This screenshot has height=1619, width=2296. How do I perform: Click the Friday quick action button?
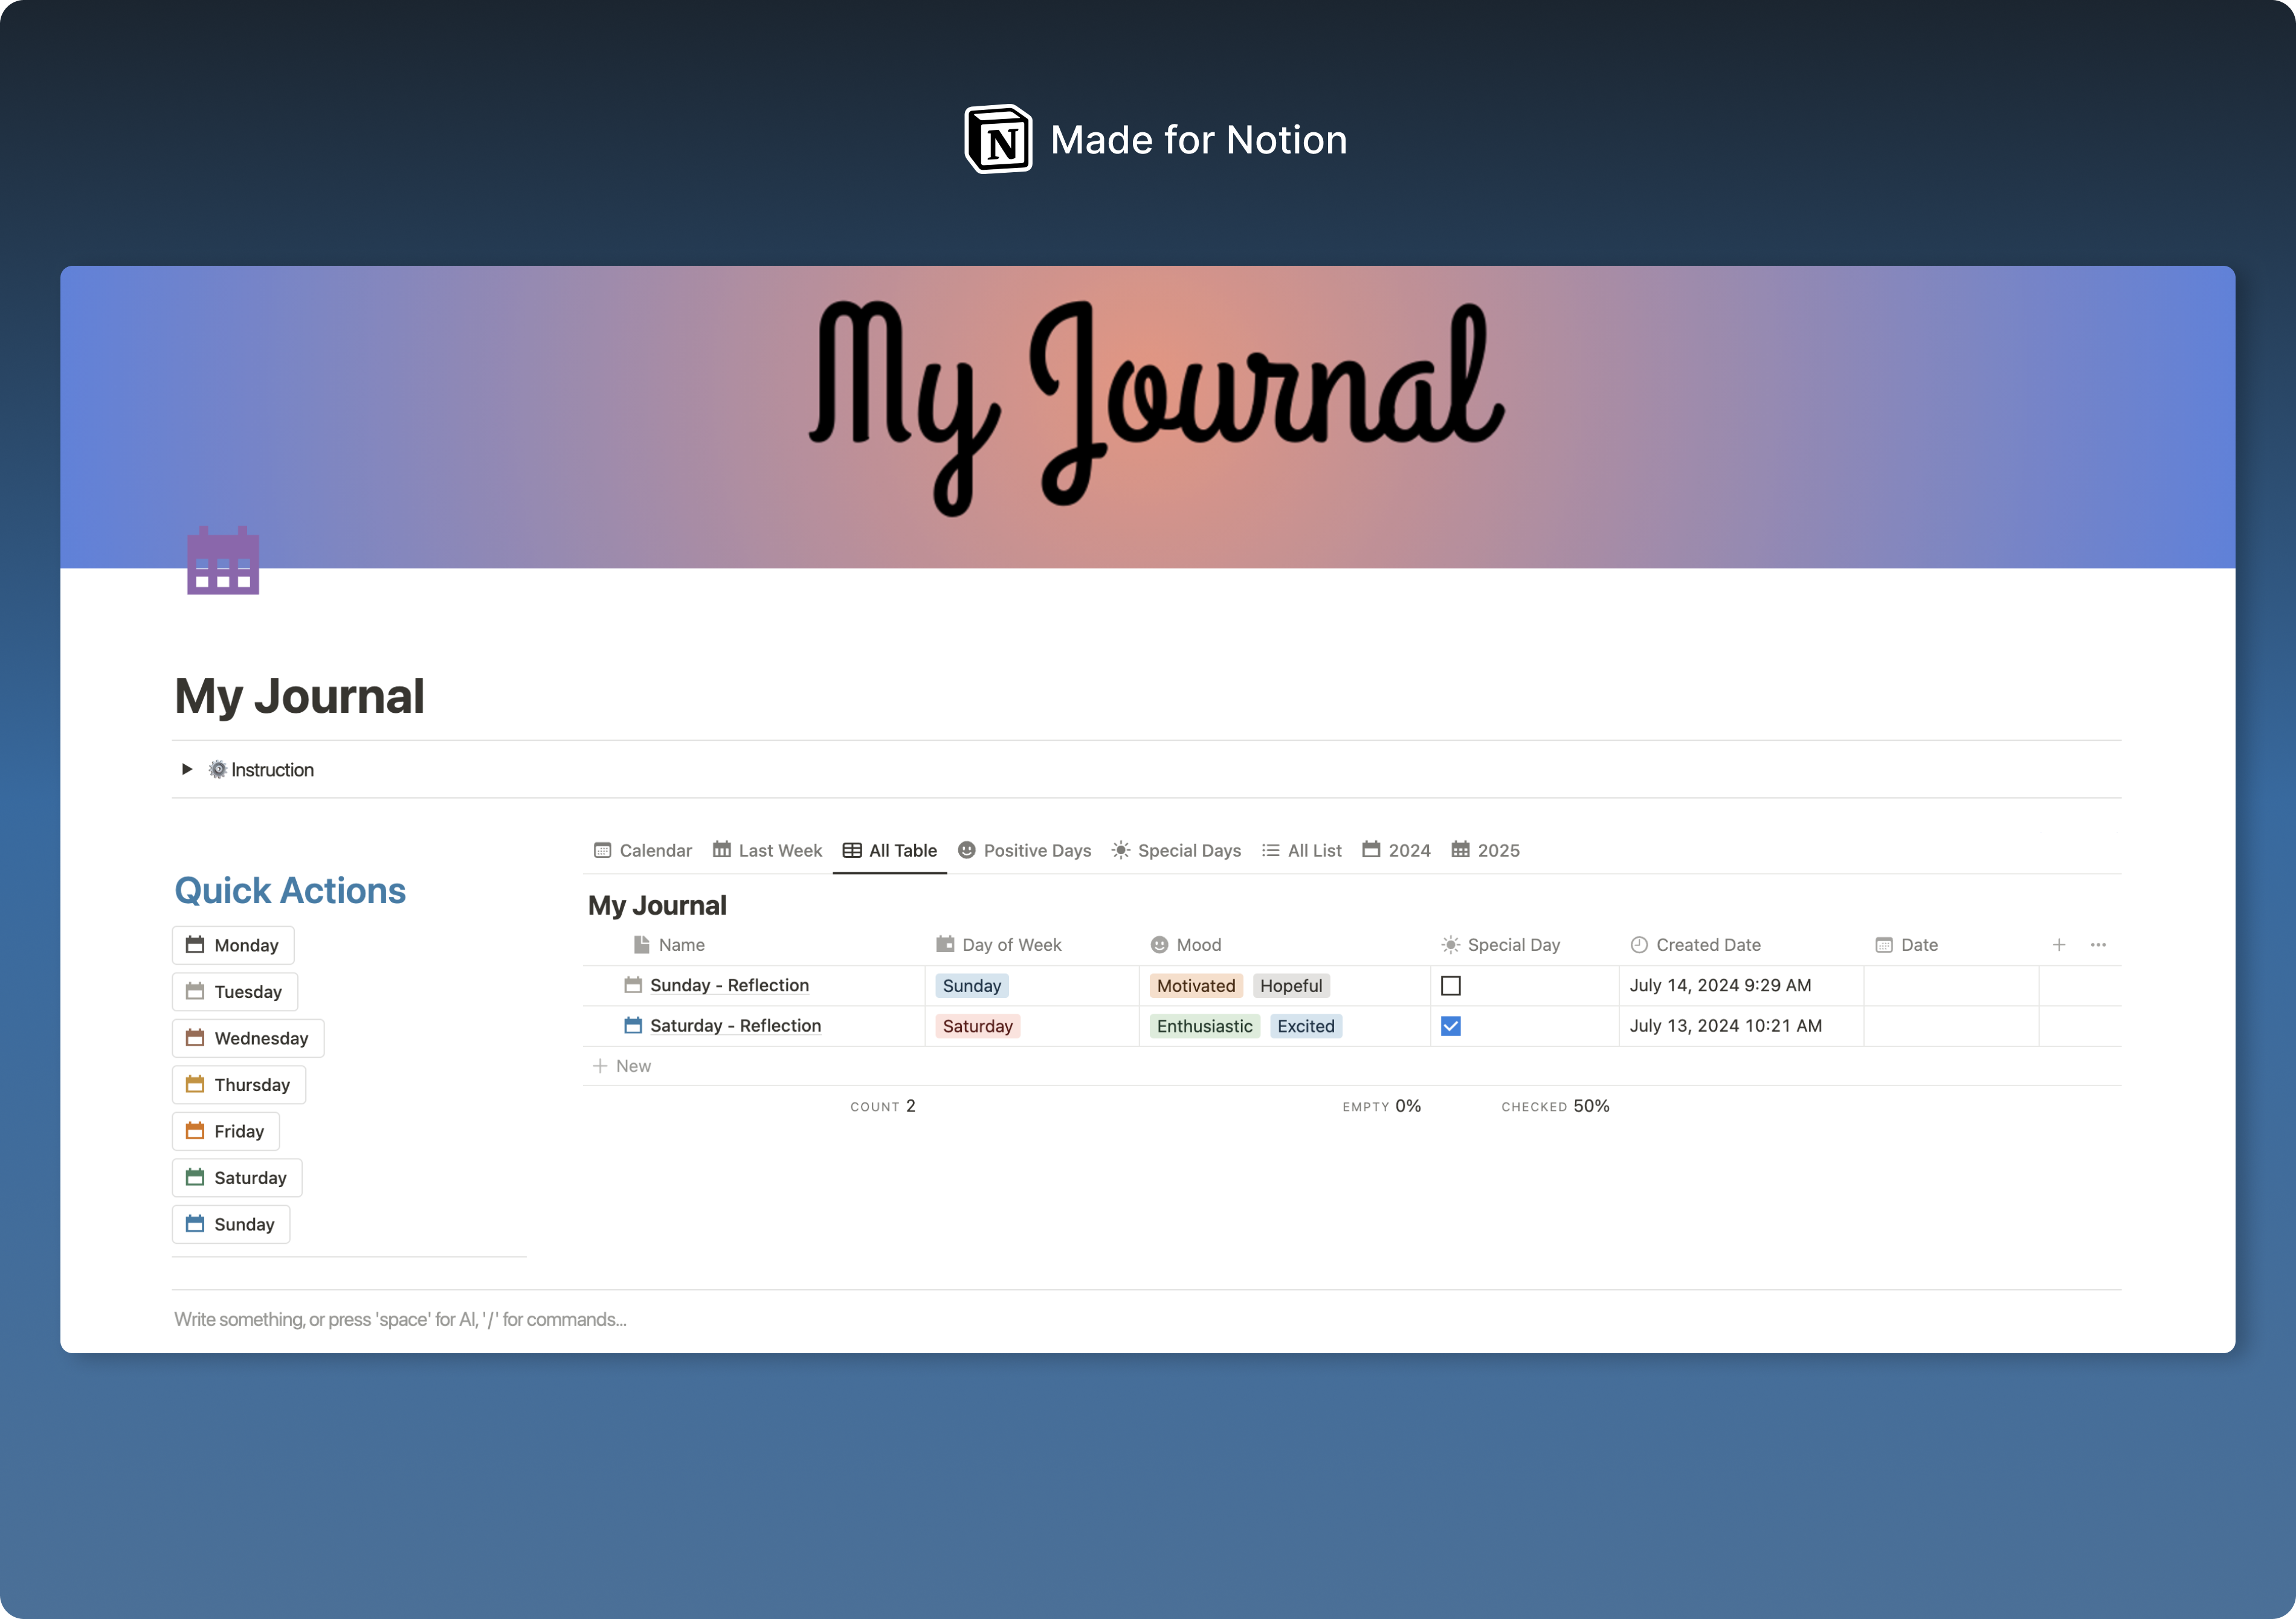[226, 1131]
